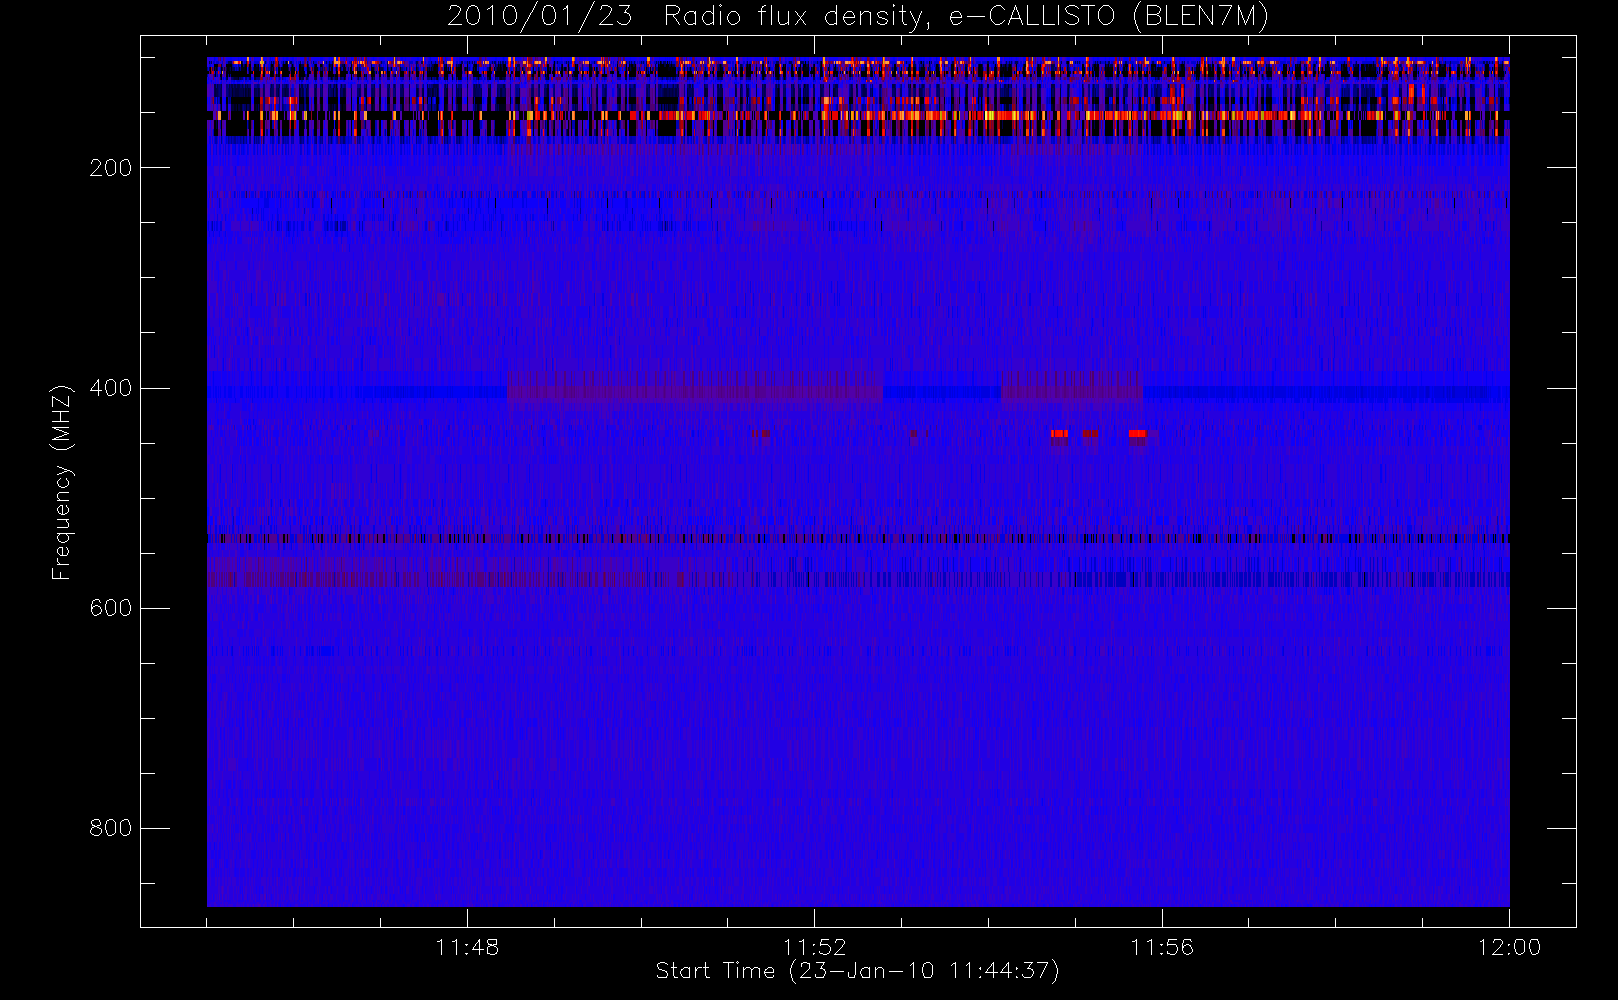The image size is (1618, 1000).
Task: Click the 12:00 time tick label
Action: click(x=1509, y=947)
